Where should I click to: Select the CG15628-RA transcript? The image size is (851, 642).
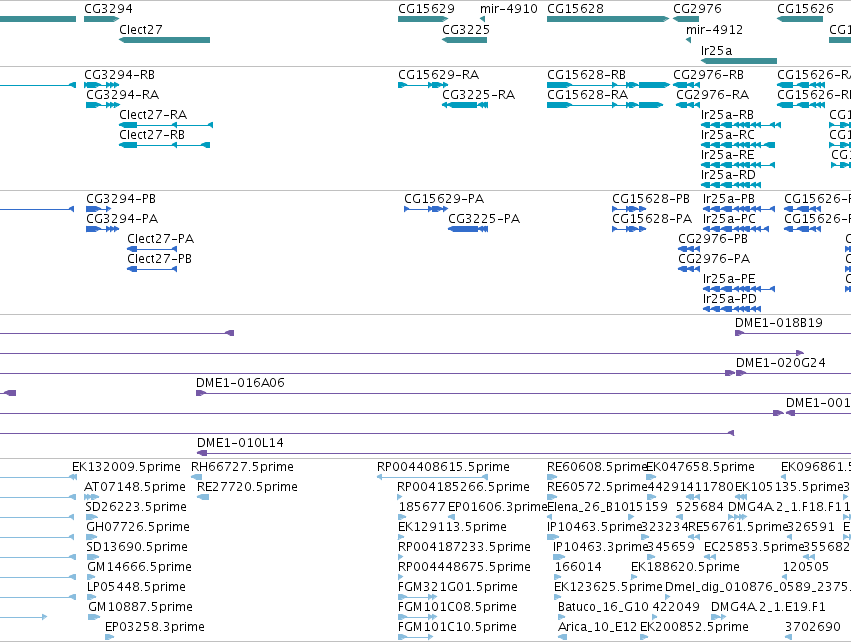(x=605, y=105)
